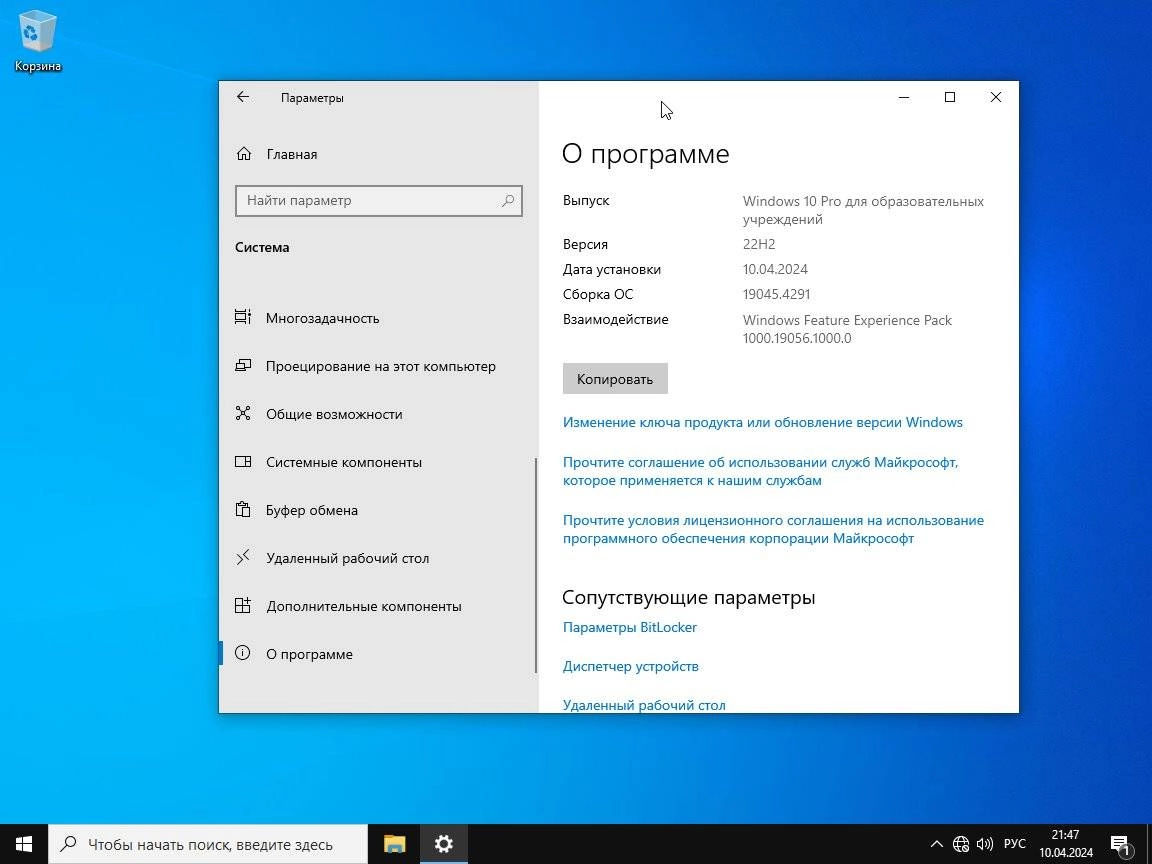Screen dimensions: 1152x864
Task: Show hidden tray icons chevron
Action: pyautogui.click(x=937, y=844)
